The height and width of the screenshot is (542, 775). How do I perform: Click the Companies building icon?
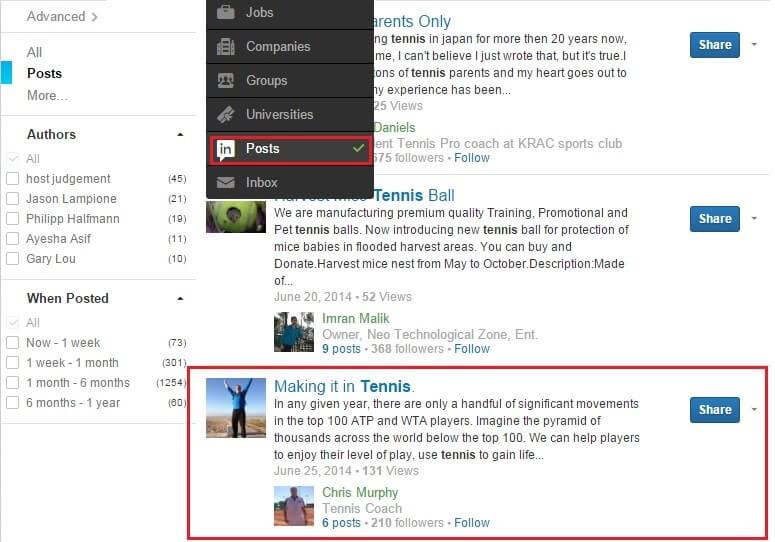click(226, 47)
